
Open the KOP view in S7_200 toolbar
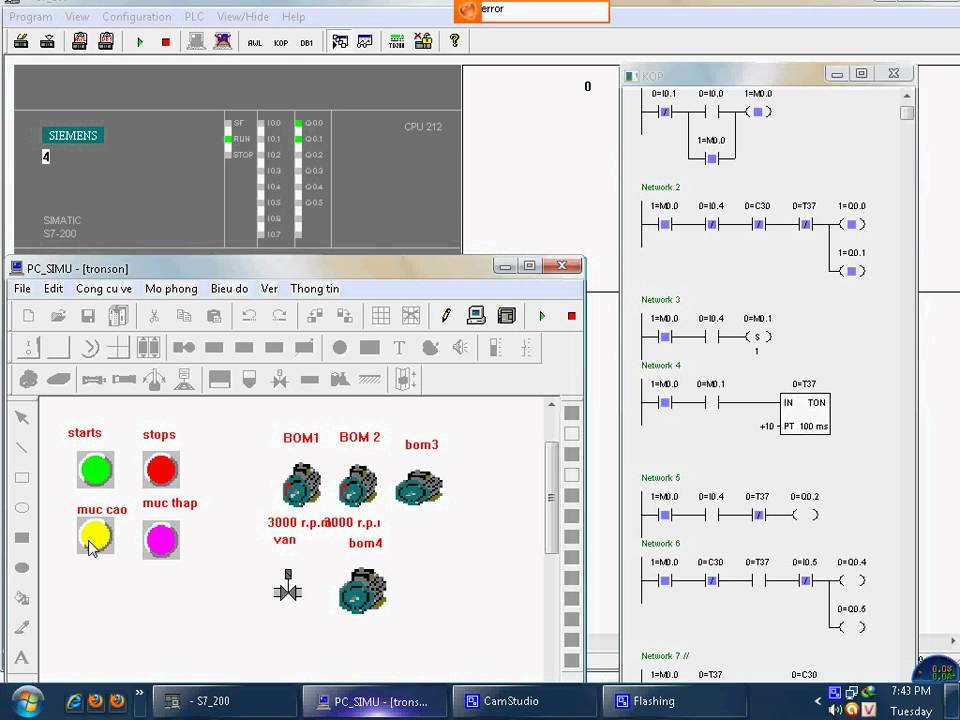click(x=281, y=43)
